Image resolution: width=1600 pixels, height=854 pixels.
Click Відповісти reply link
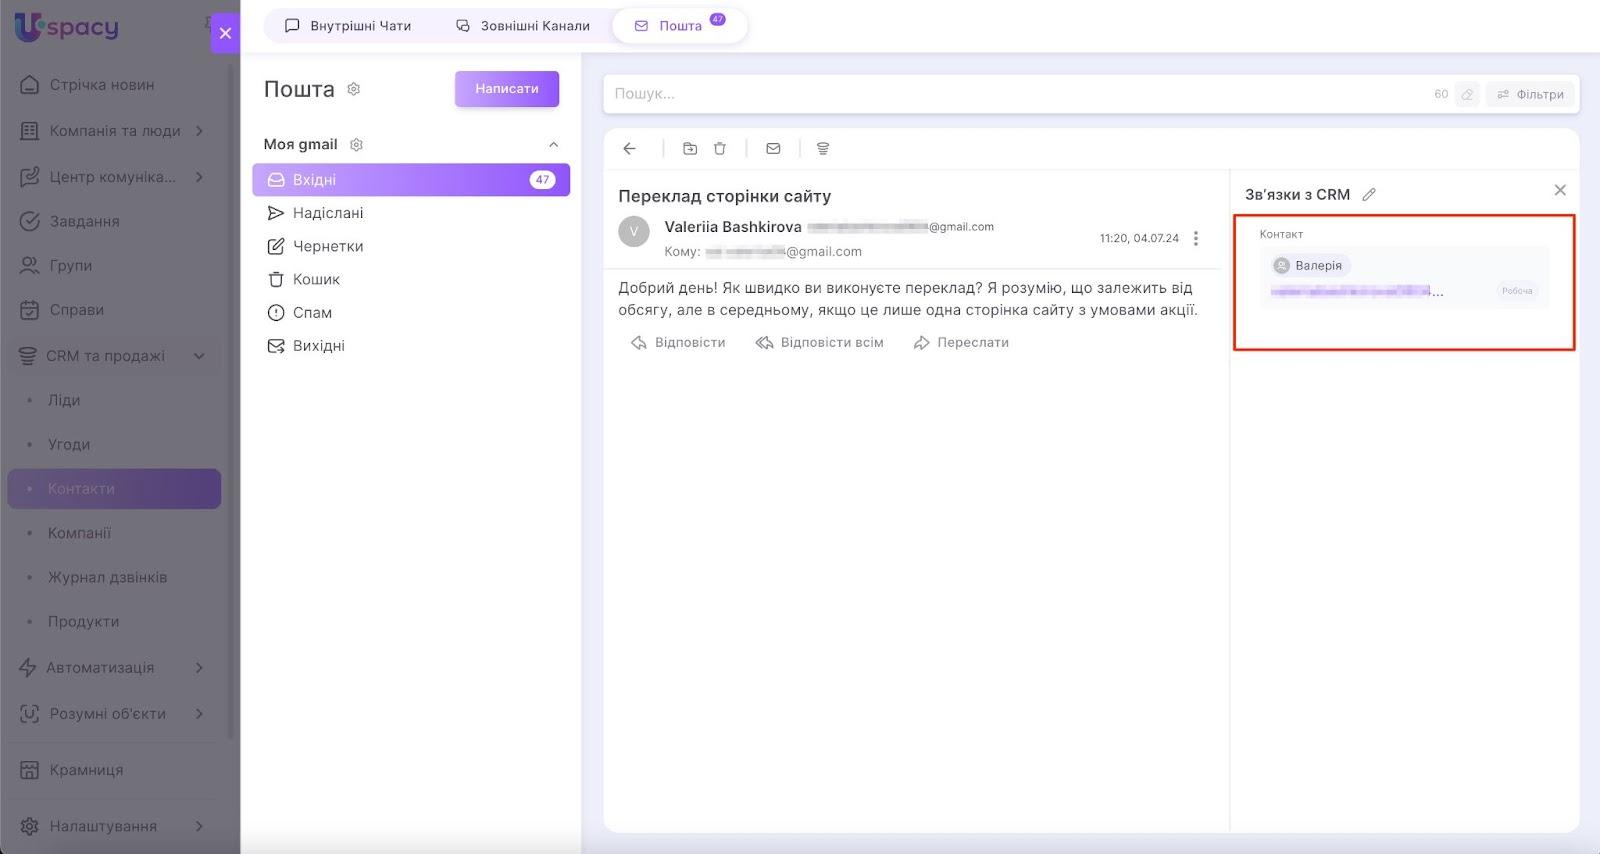click(x=678, y=343)
